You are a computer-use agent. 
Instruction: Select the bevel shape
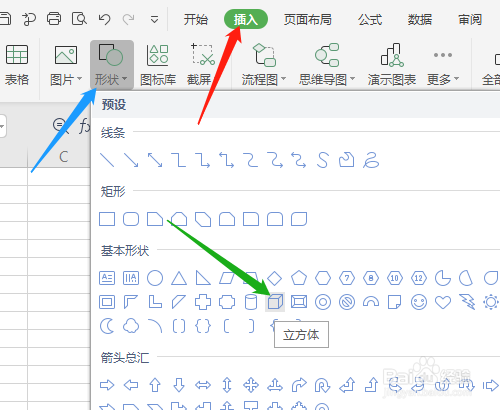tap(299, 302)
